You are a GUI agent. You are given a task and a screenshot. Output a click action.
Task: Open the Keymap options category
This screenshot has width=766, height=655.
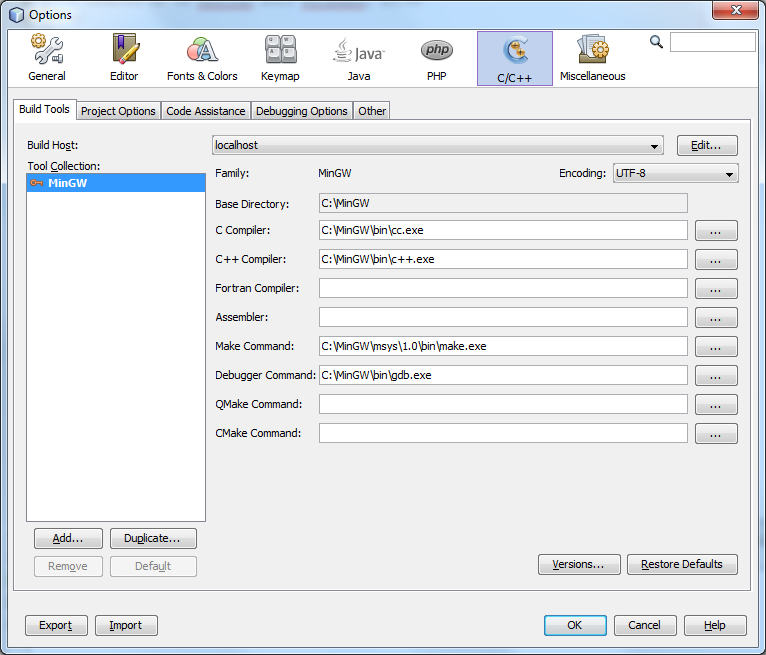[x=280, y=58]
